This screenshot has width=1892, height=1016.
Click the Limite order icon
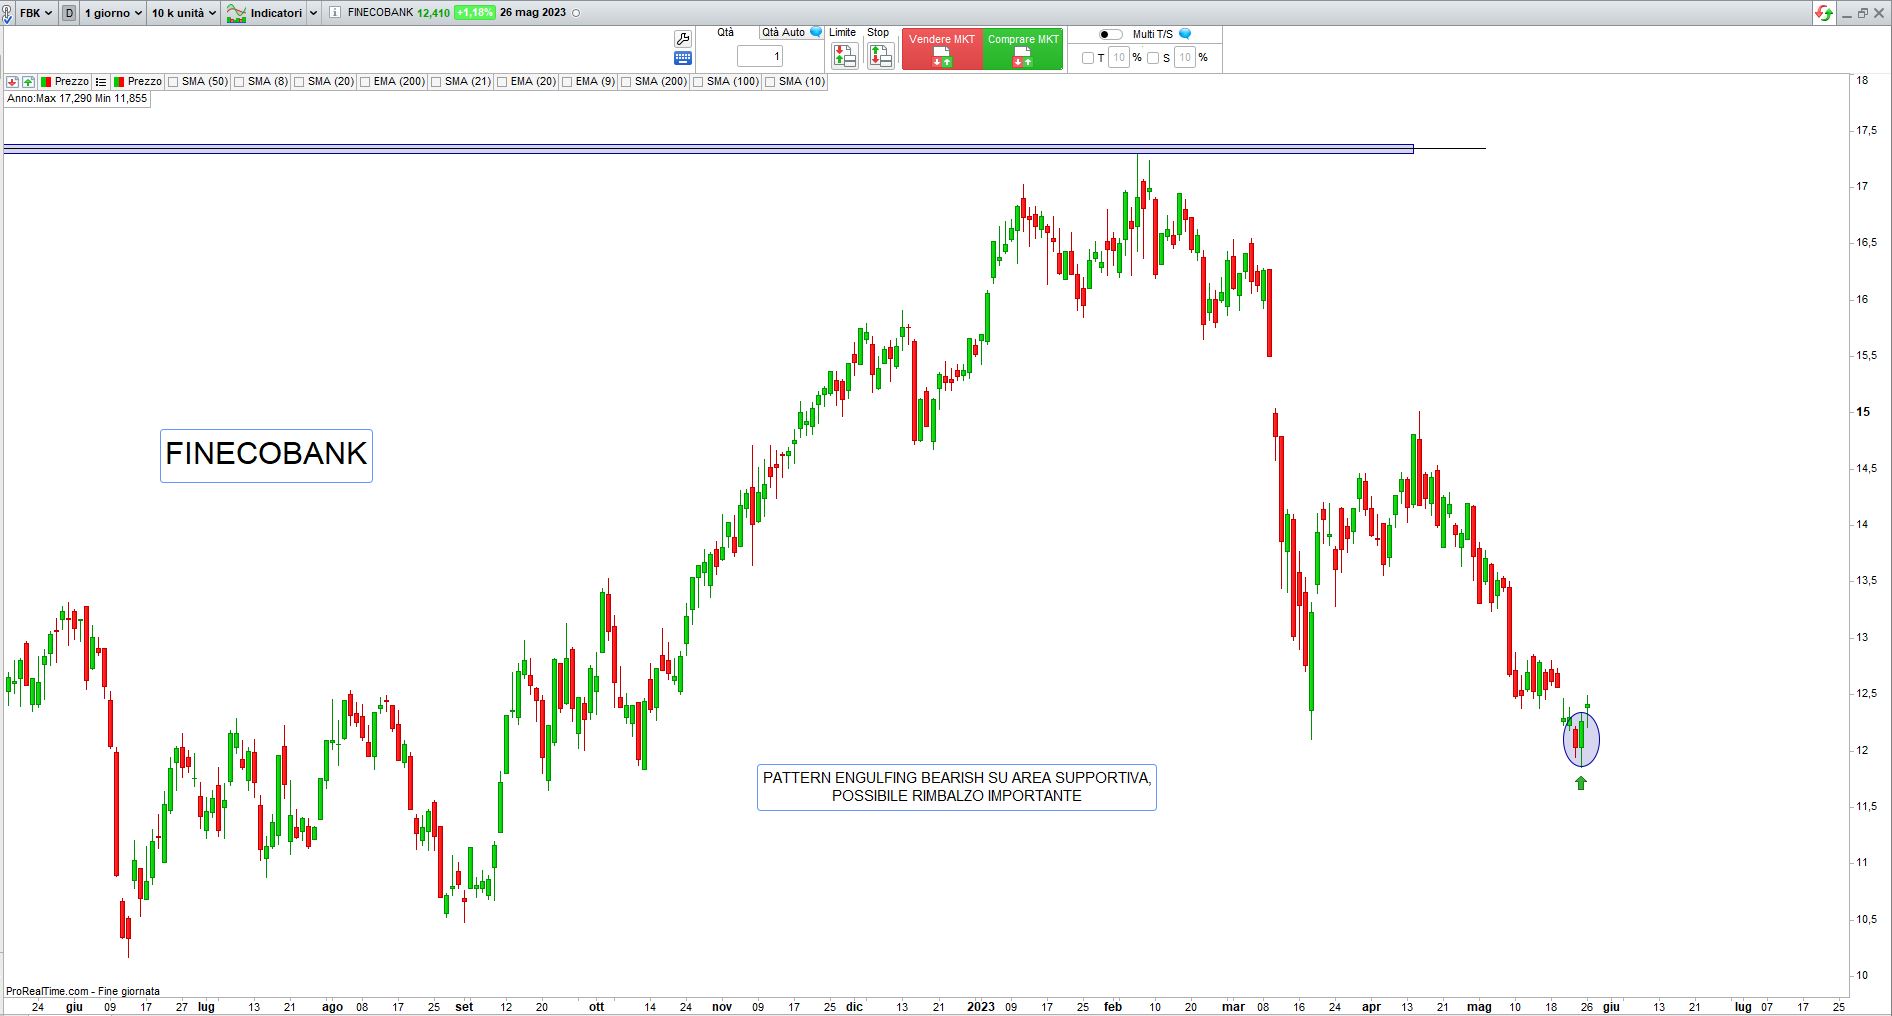click(844, 56)
